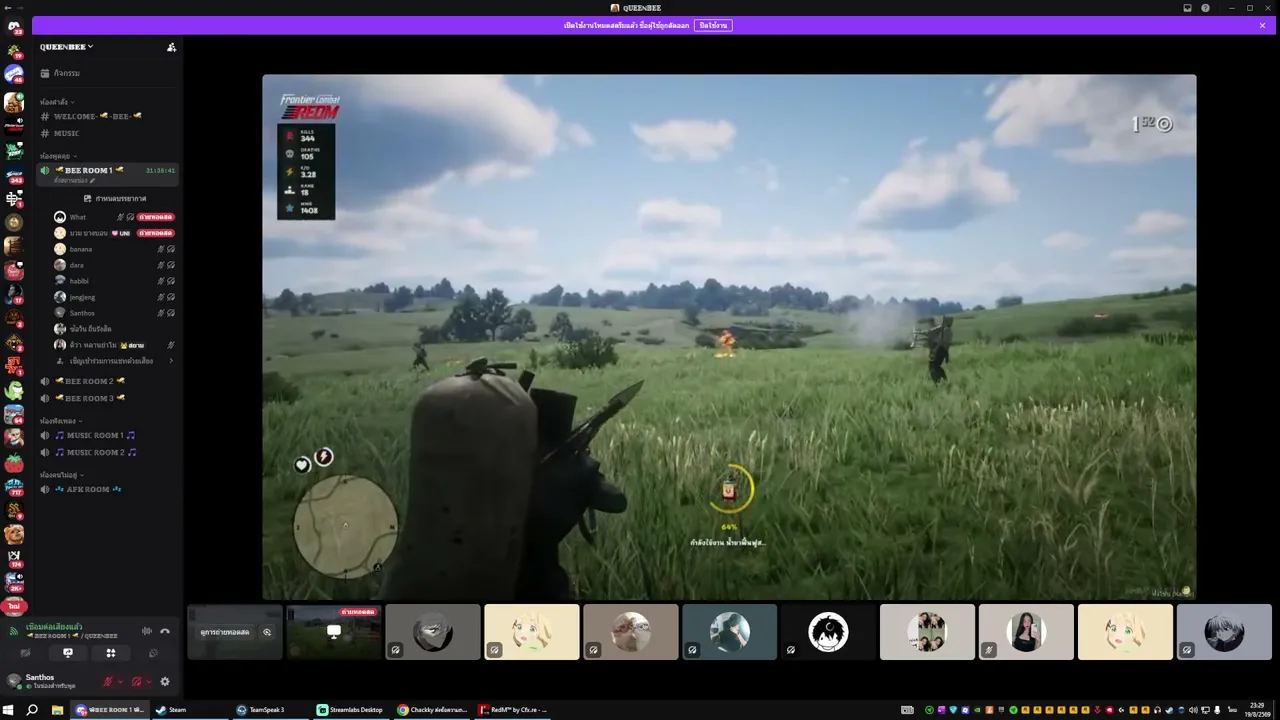
Task: Join the AFK ROOM voice channel
Action: pyautogui.click(x=108, y=489)
